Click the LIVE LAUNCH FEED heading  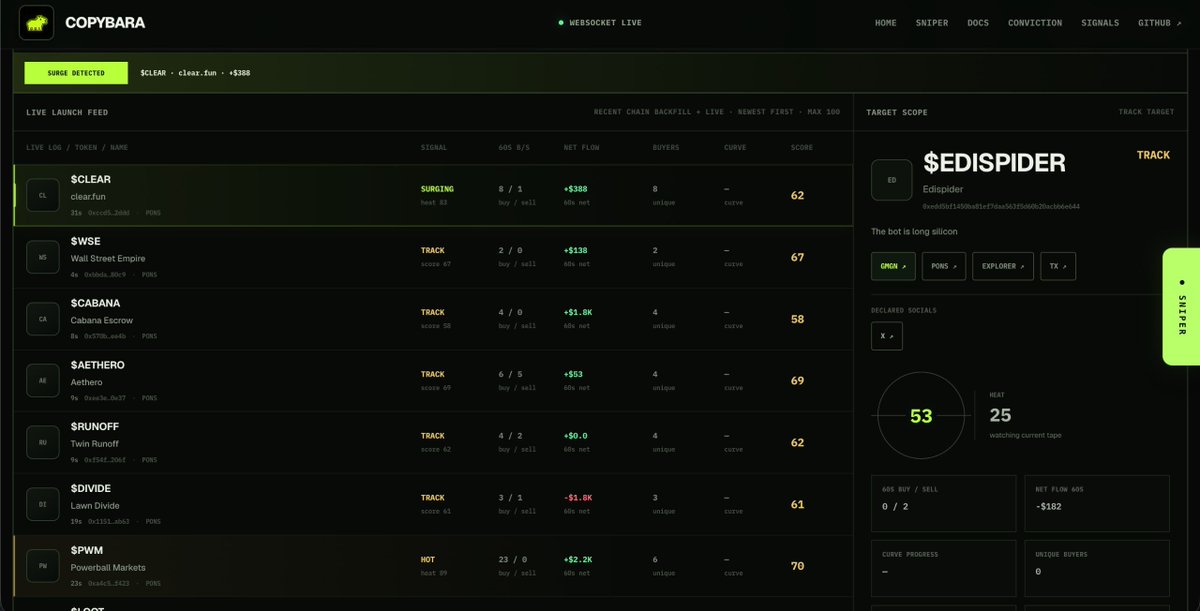pos(67,112)
